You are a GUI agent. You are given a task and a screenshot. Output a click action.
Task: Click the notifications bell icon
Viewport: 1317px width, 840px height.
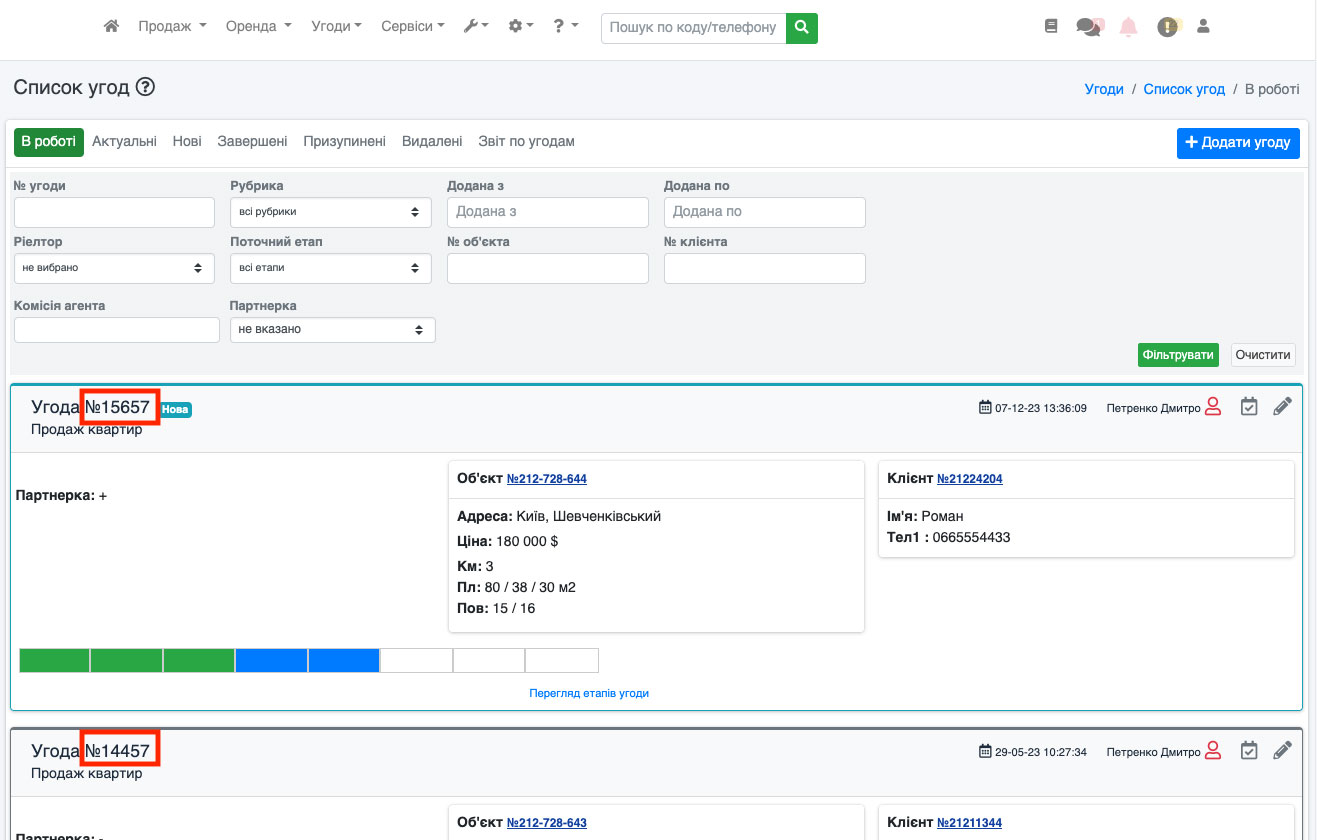tap(1128, 27)
